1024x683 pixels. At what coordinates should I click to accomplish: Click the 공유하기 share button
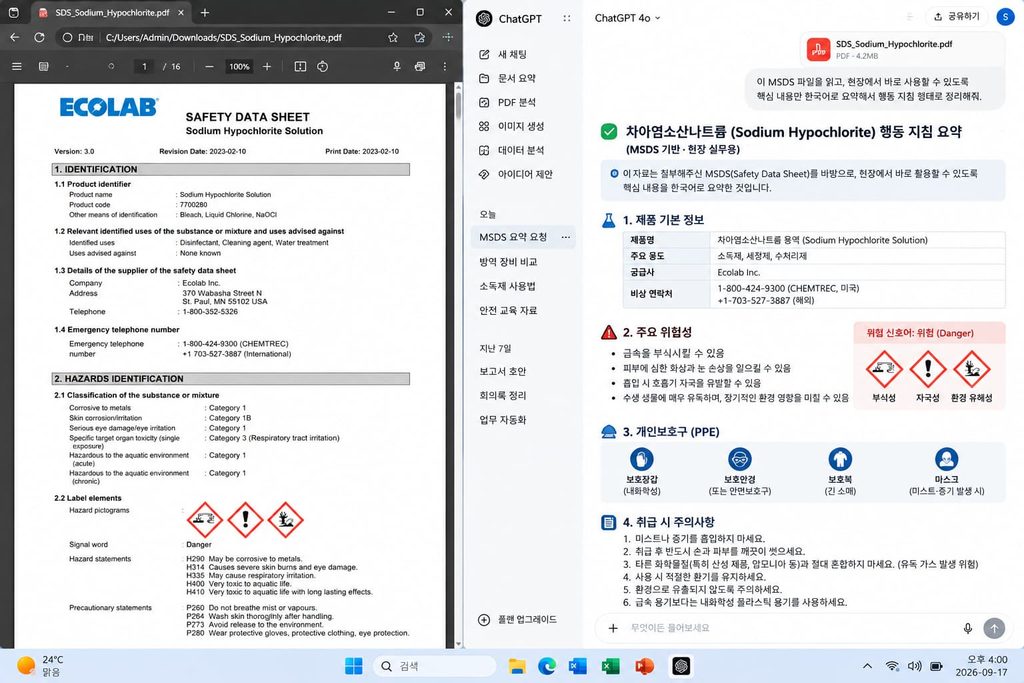pyautogui.click(x=957, y=17)
